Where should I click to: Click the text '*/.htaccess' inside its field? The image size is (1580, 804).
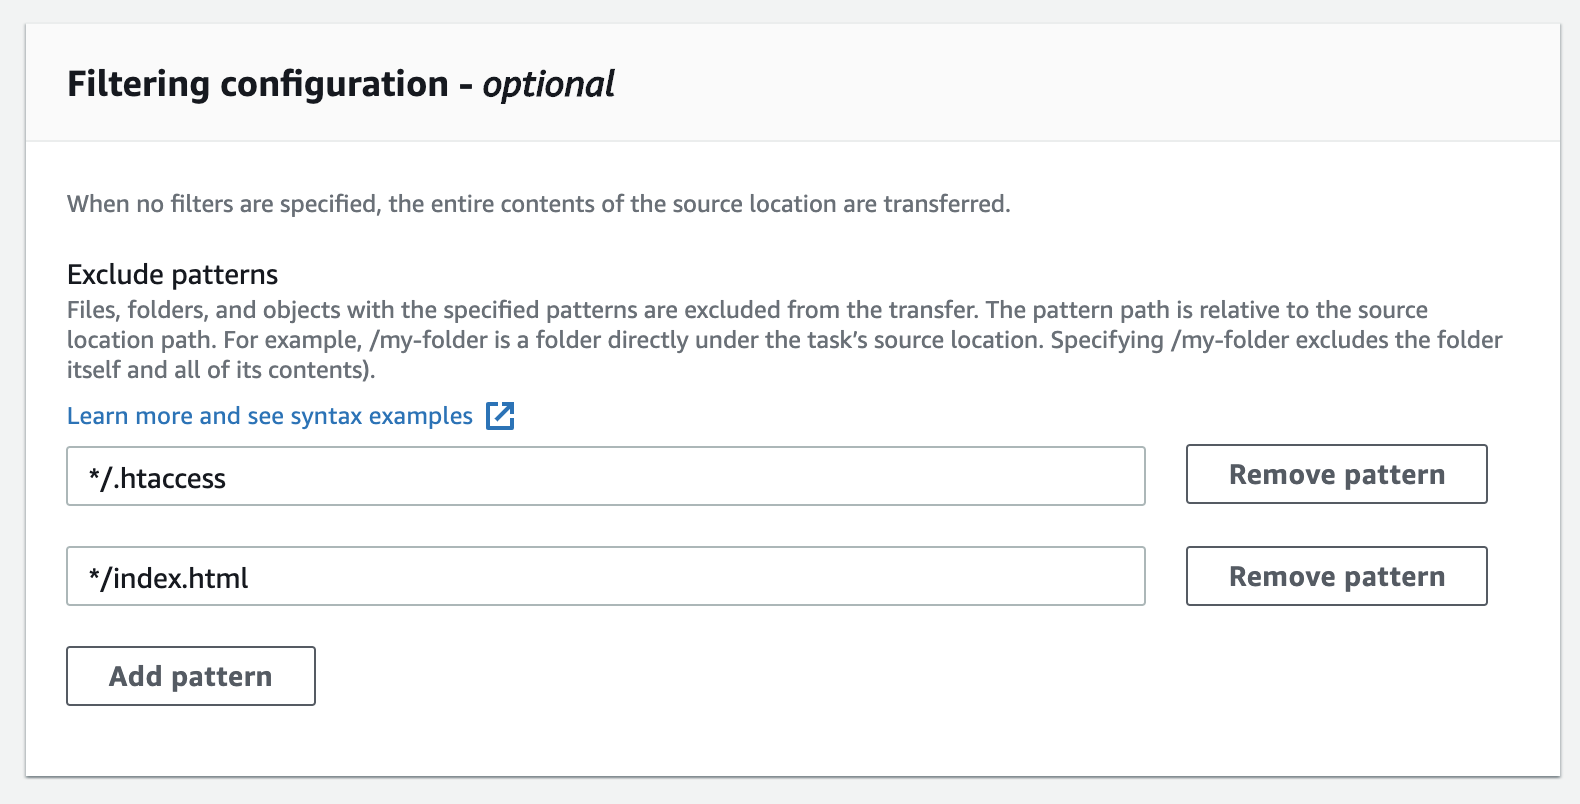[x=157, y=478]
